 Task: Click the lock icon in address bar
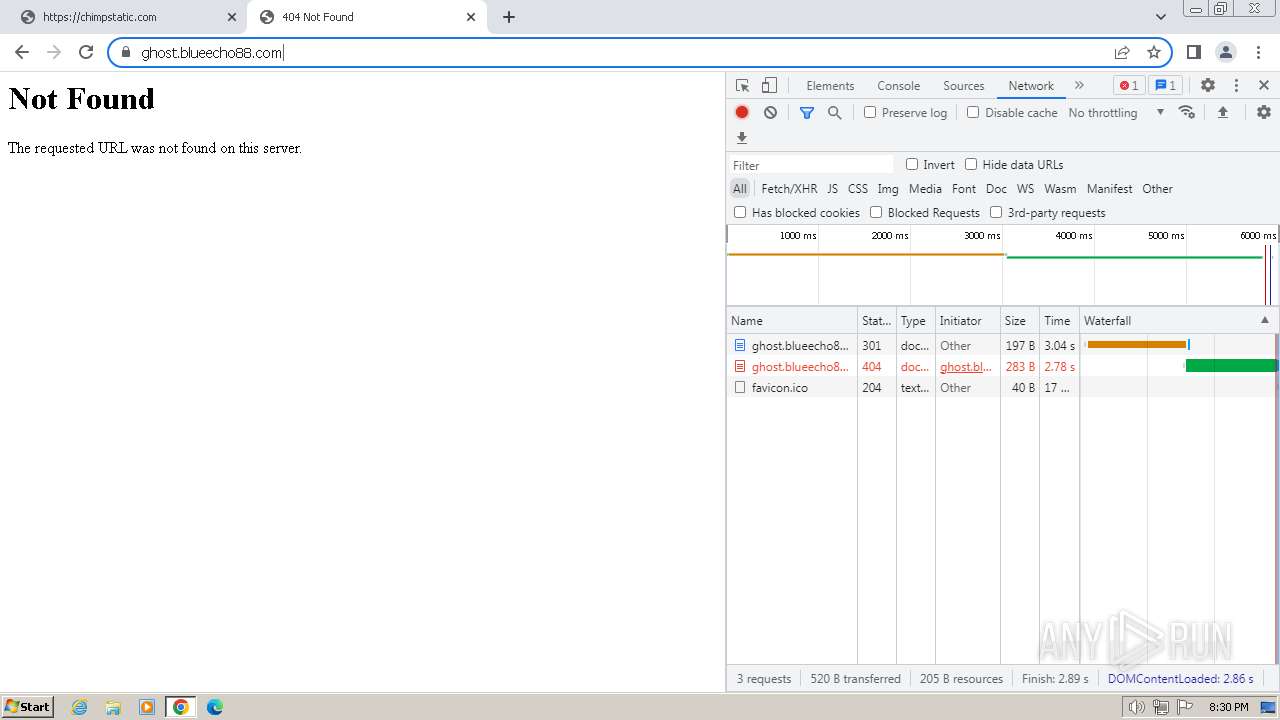pyautogui.click(x=126, y=53)
